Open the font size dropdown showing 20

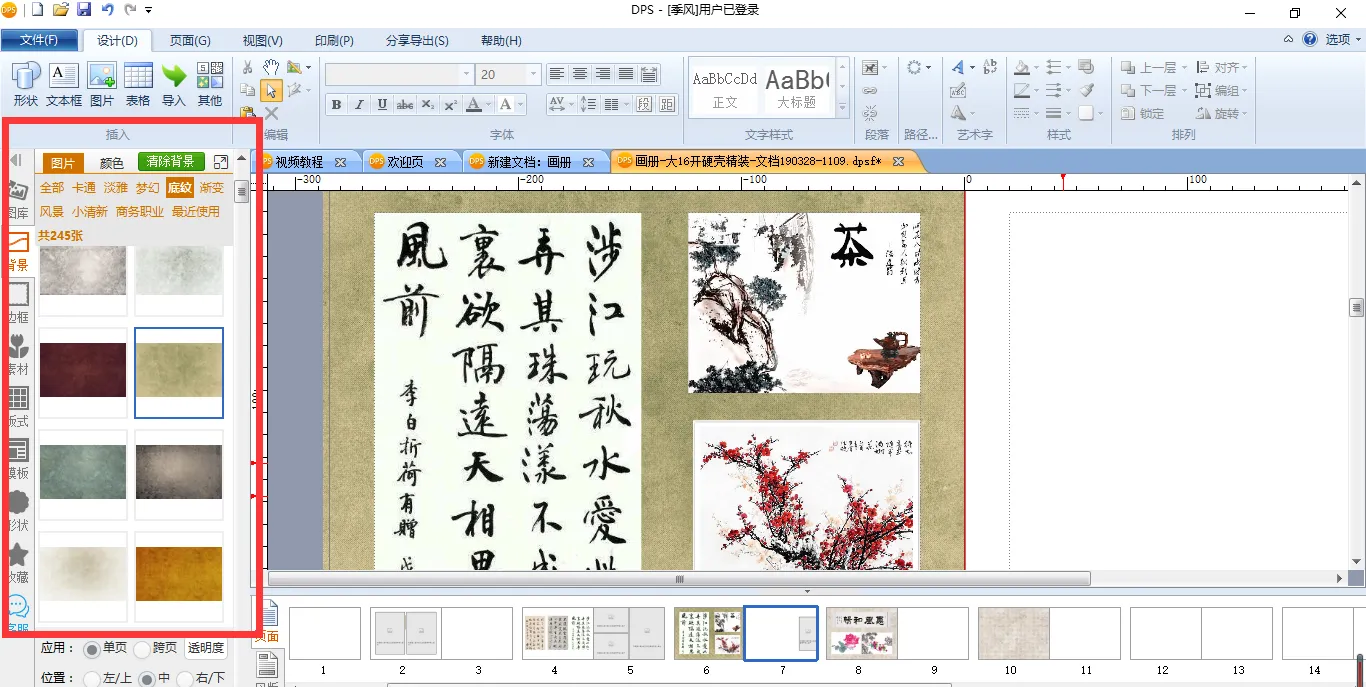[x=533, y=75]
